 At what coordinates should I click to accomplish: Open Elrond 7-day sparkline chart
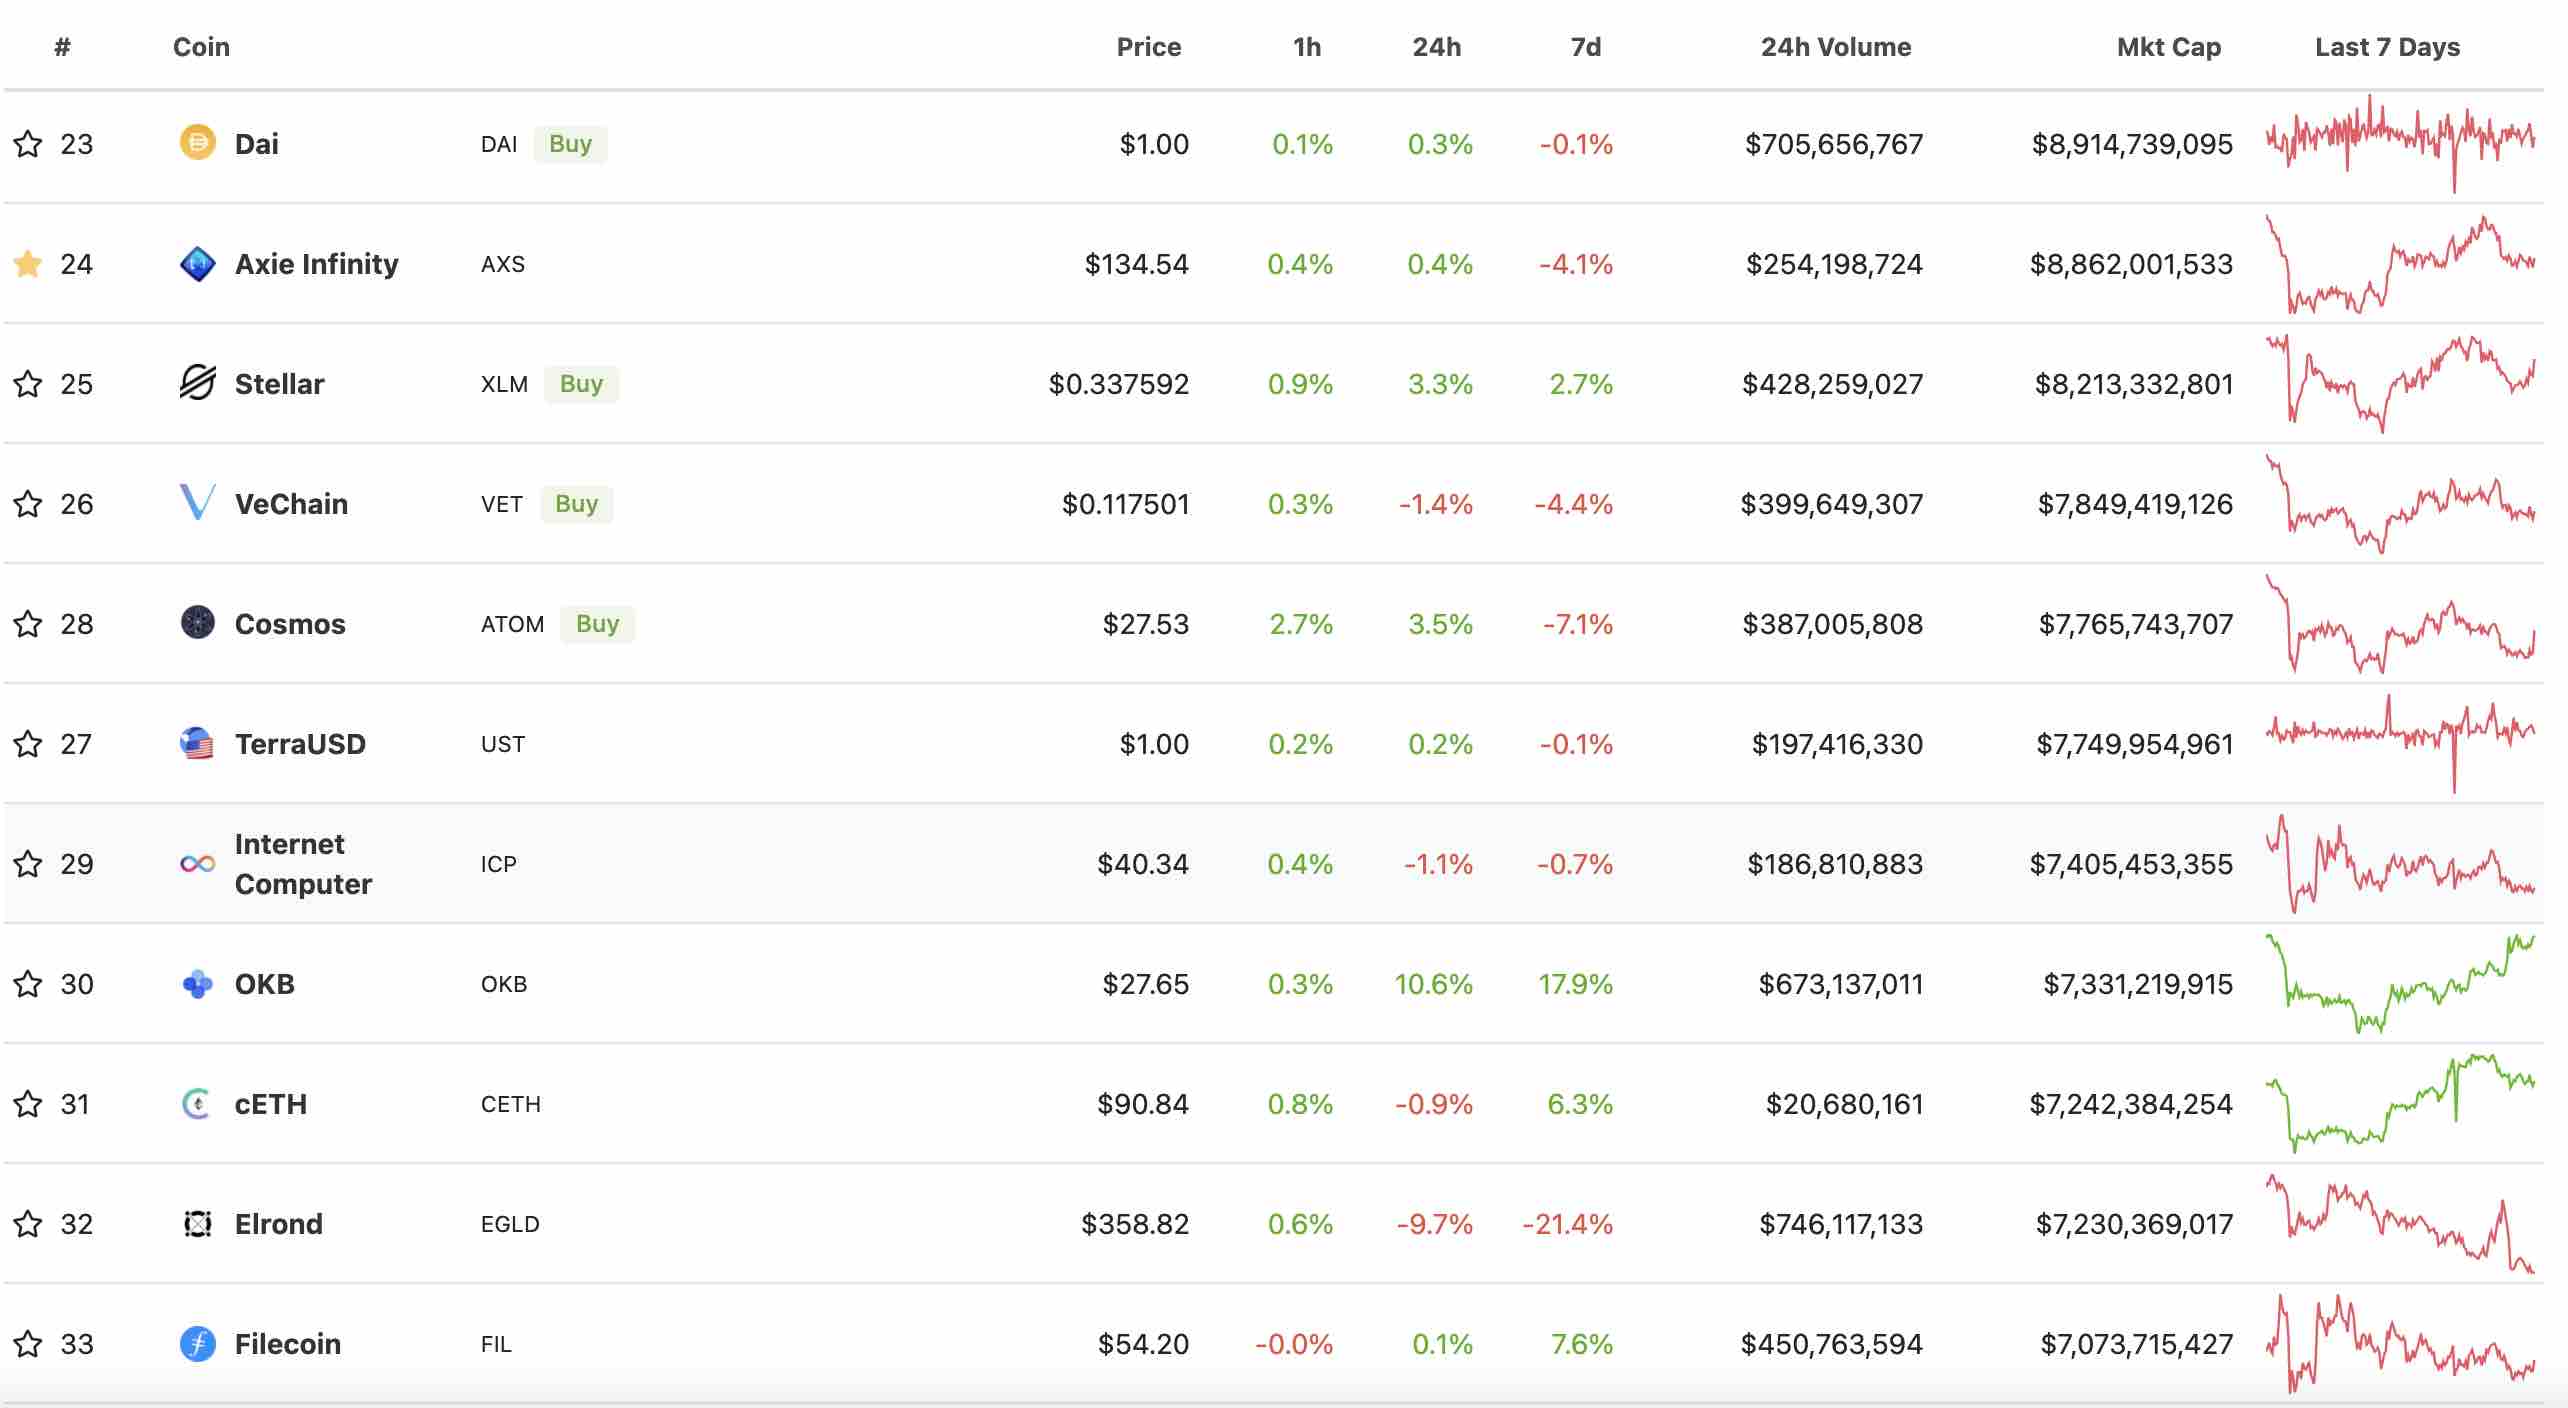pos(2400,1223)
